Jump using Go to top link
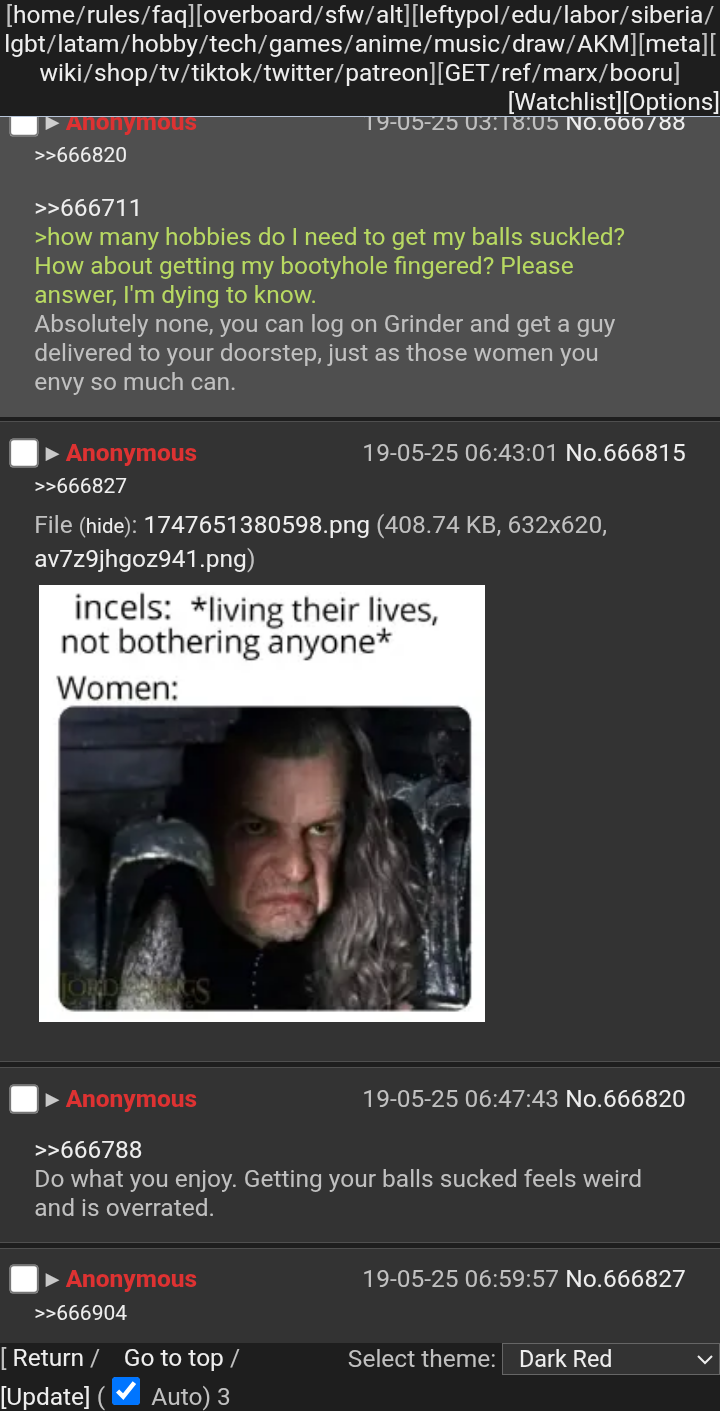The height and width of the screenshot is (1411, 720). click(173, 1358)
